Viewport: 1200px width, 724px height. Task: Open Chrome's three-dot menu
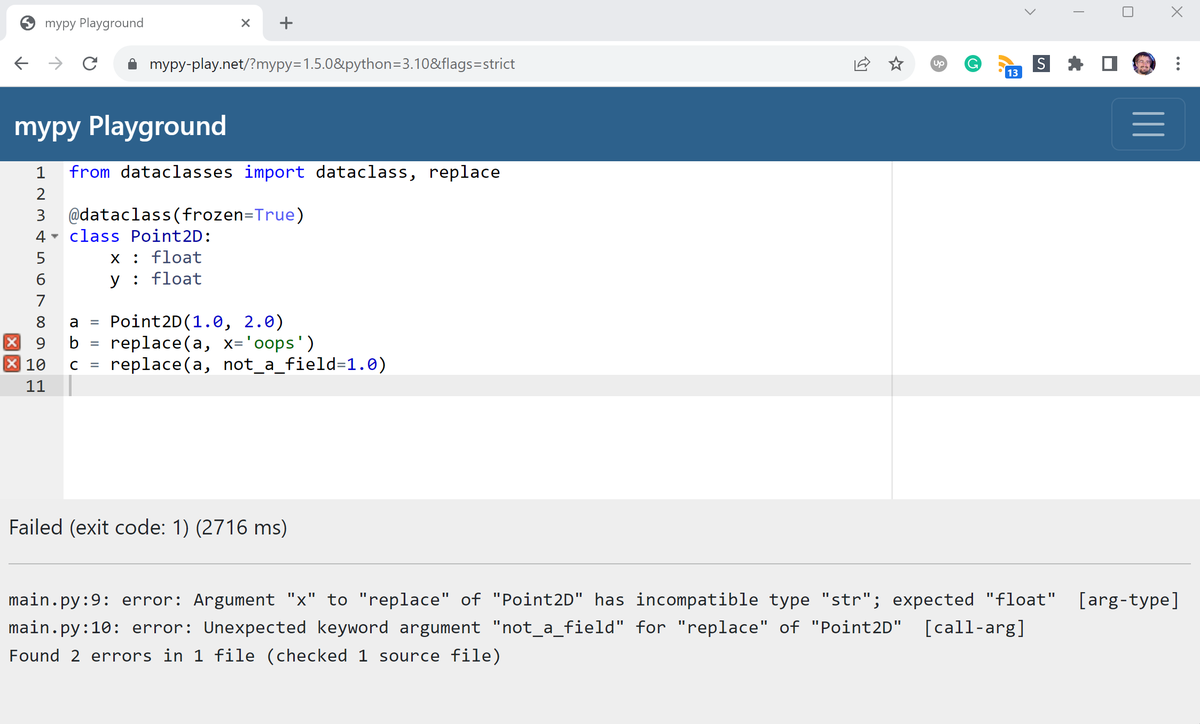click(x=1179, y=64)
